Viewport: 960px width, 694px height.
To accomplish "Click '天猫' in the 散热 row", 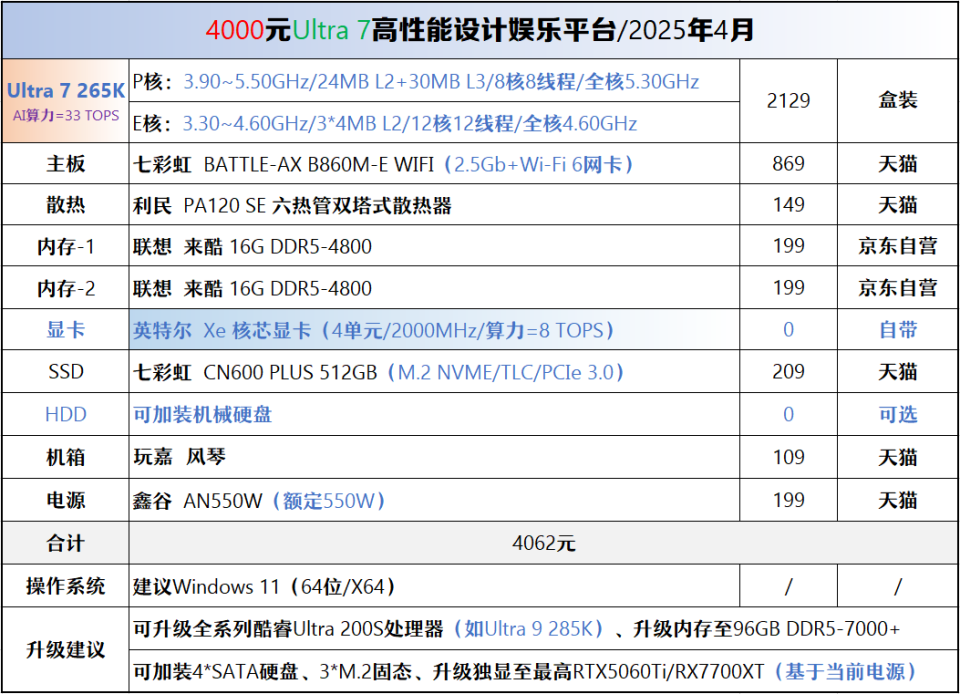I will (898, 204).
